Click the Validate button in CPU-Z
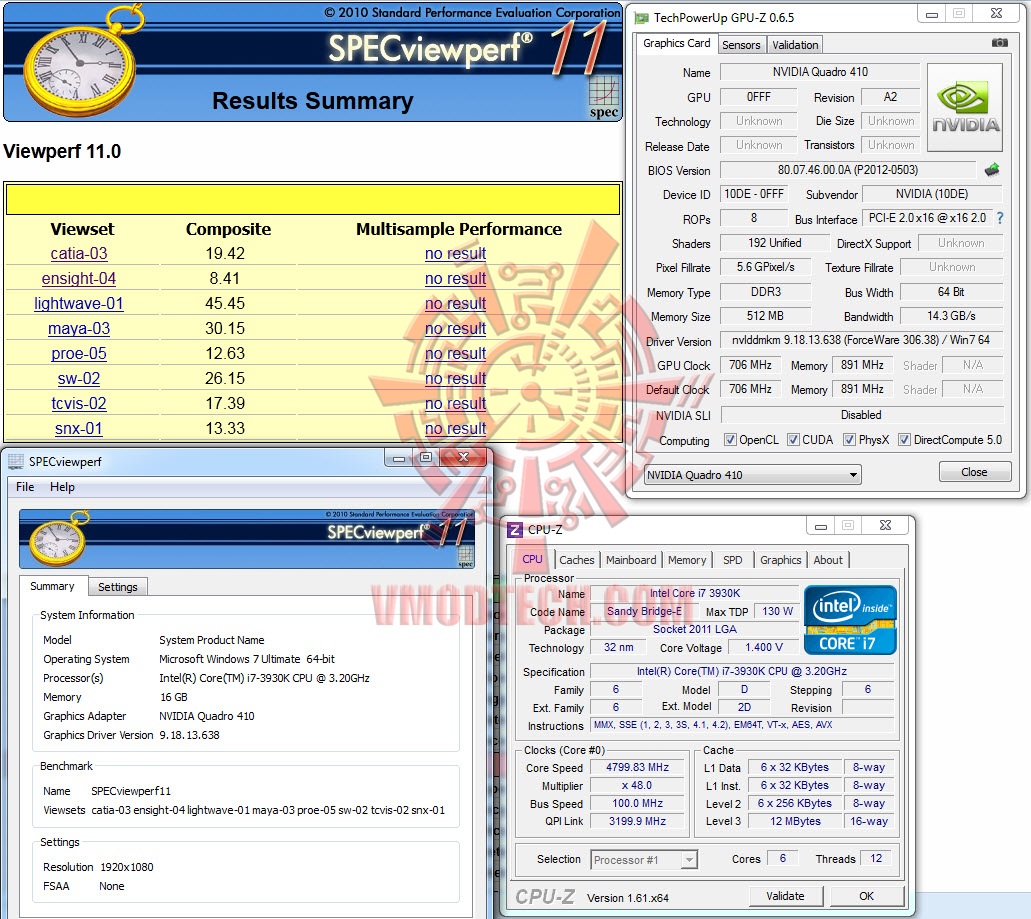 click(x=785, y=896)
